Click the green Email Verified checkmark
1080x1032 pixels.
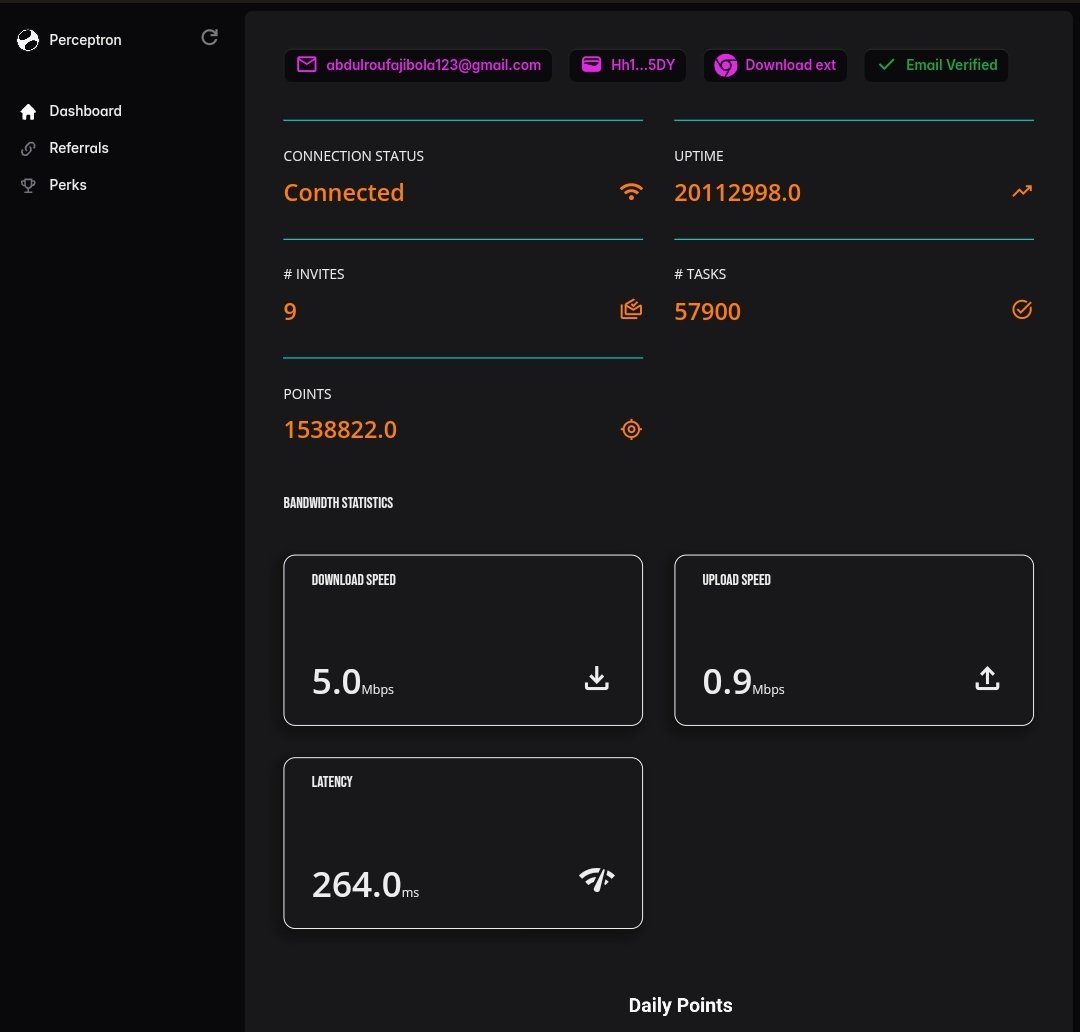(x=885, y=65)
